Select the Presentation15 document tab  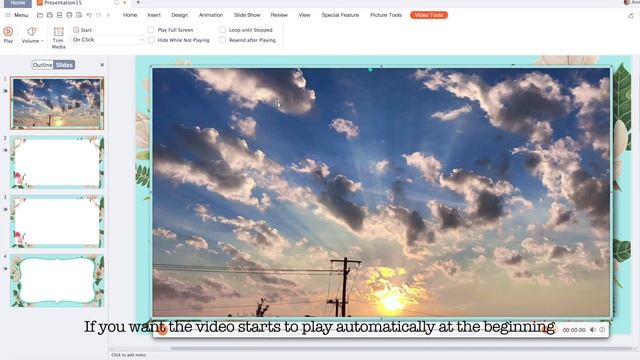tap(62, 3)
